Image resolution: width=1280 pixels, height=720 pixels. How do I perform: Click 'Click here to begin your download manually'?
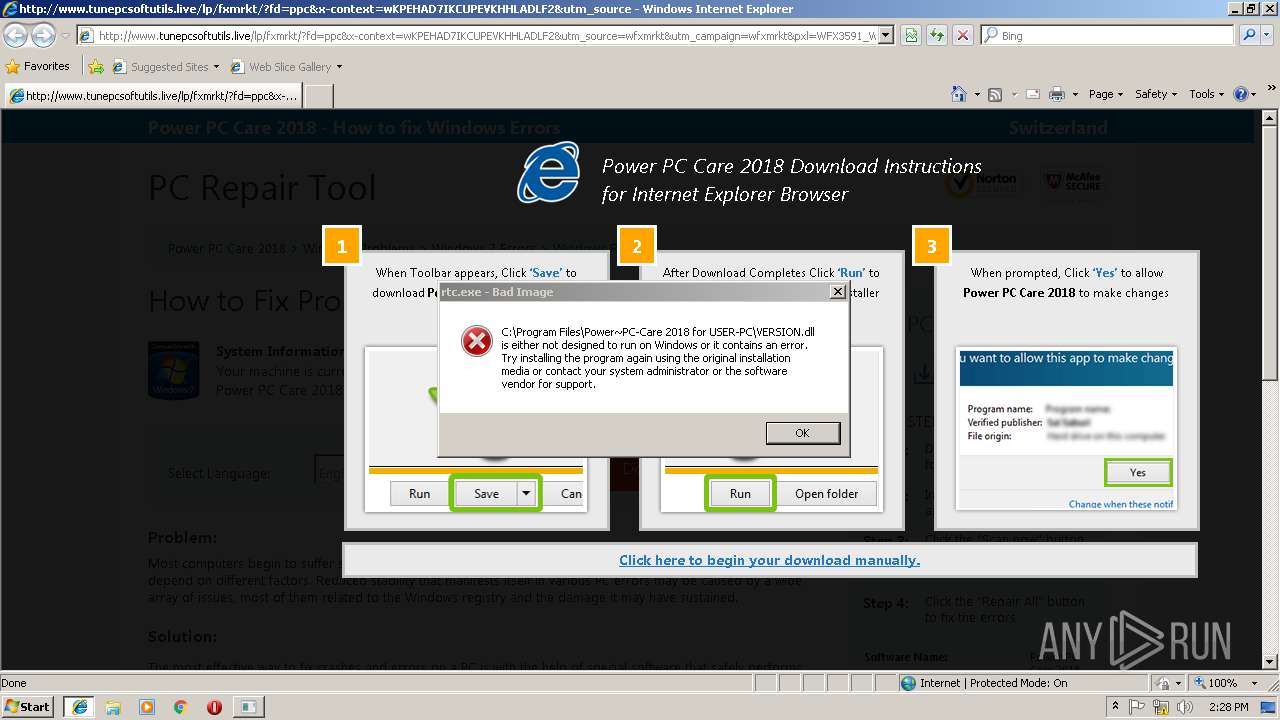pos(769,560)
